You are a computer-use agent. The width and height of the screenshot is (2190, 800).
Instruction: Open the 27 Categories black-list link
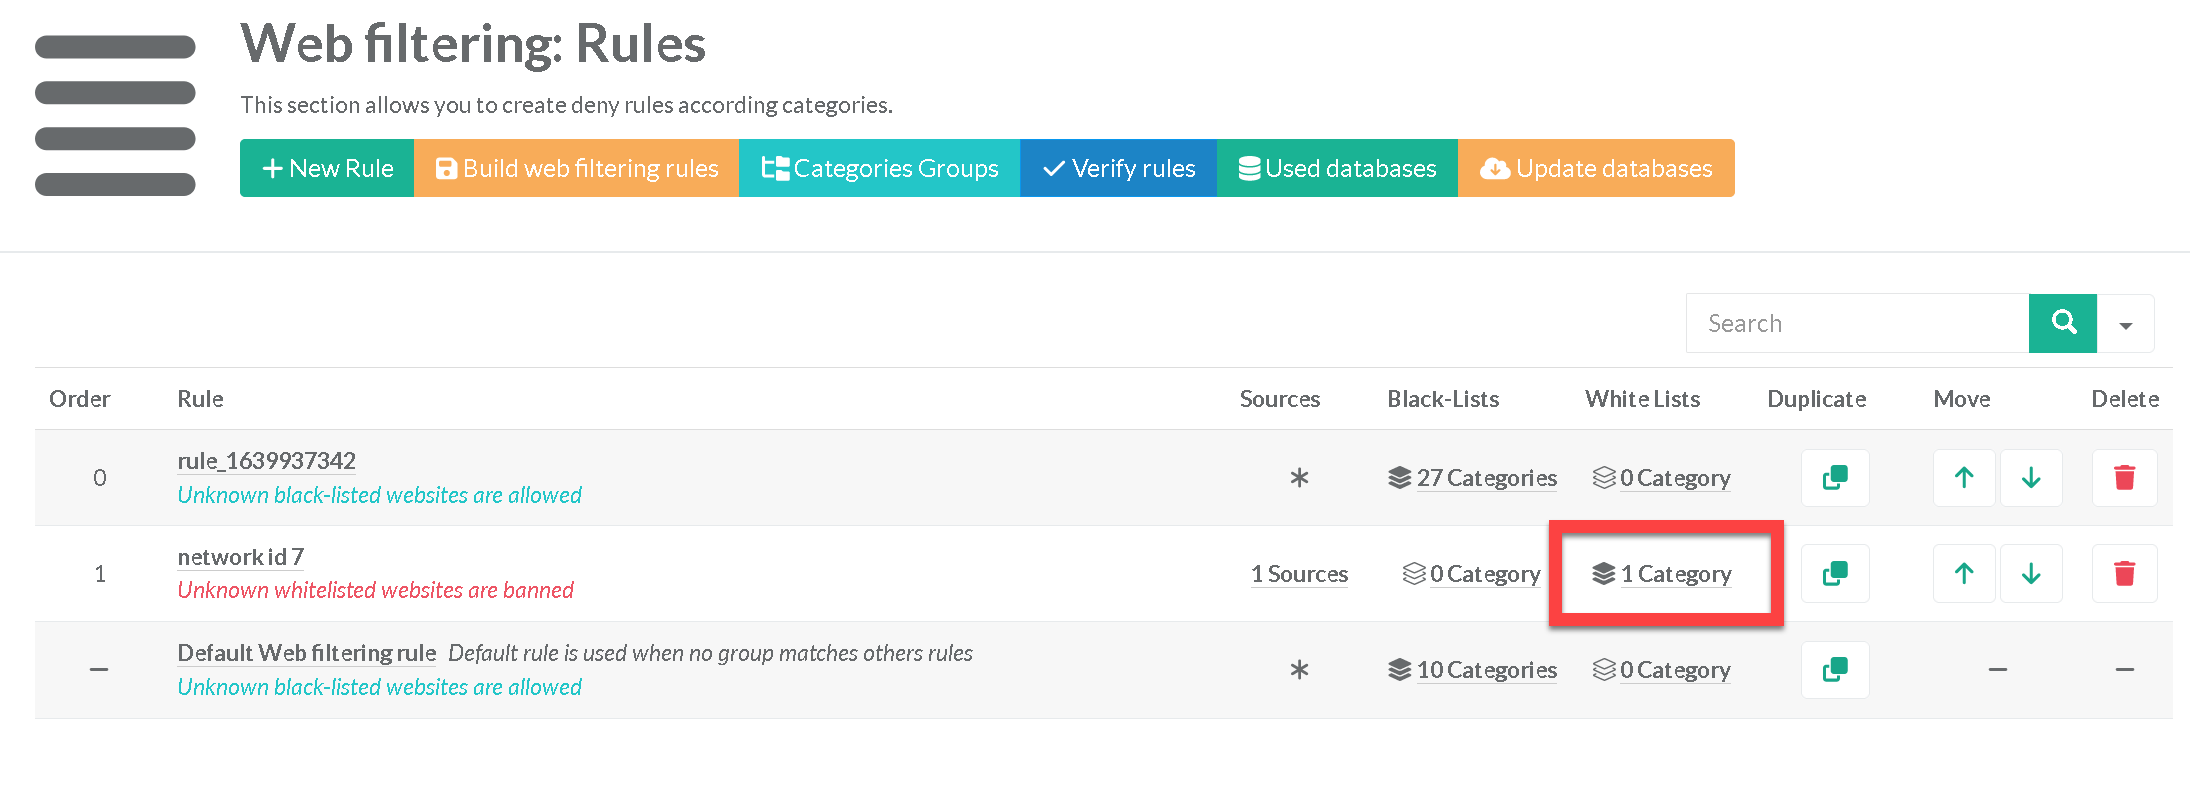pyautogui.click(x=1486, y=478)
